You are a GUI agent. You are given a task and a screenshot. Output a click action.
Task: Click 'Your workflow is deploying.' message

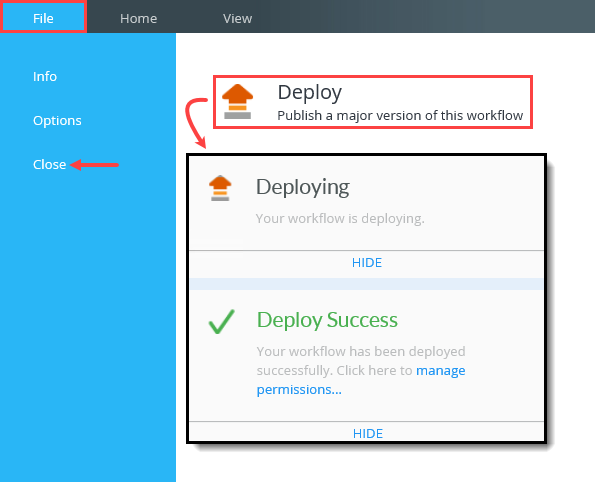point(340,219)
